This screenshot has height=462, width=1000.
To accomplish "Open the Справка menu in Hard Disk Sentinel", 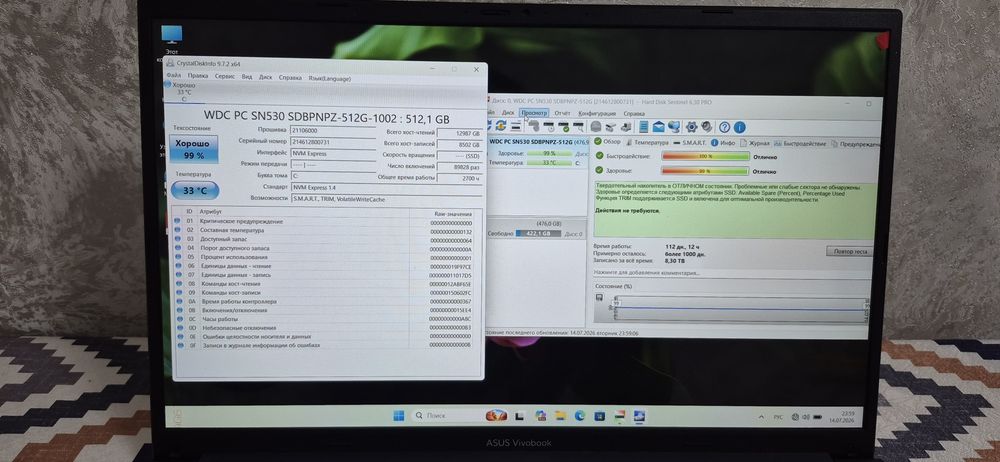I will point(634,114).
